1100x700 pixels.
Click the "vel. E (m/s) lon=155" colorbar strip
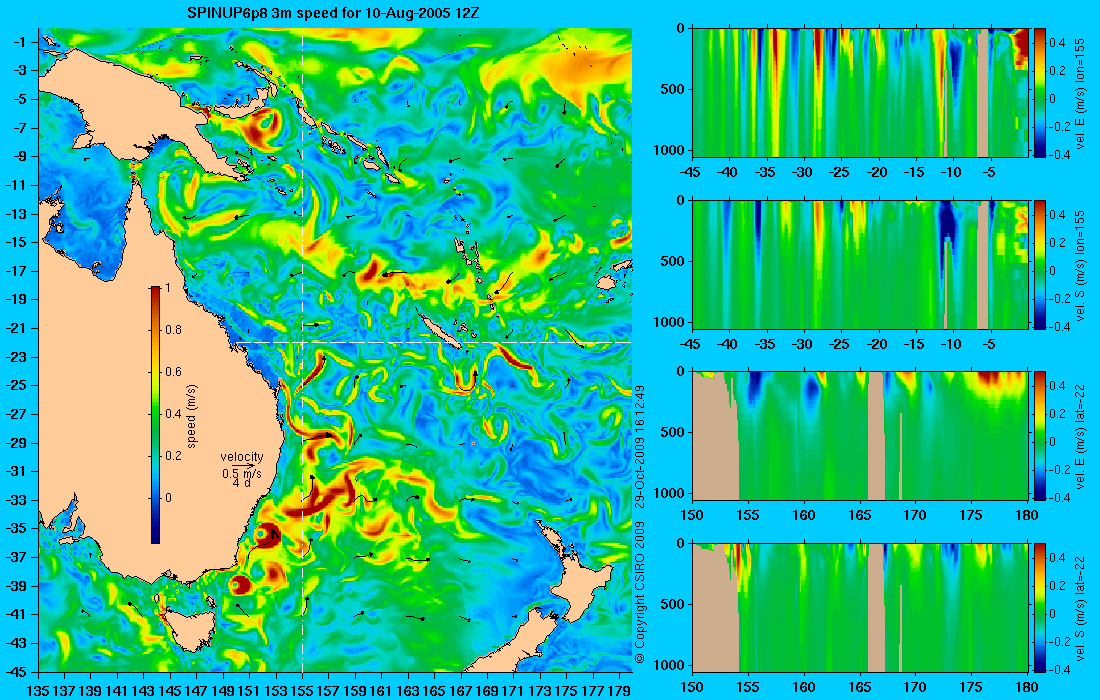pyautogui.click(x=1040, y=92)
